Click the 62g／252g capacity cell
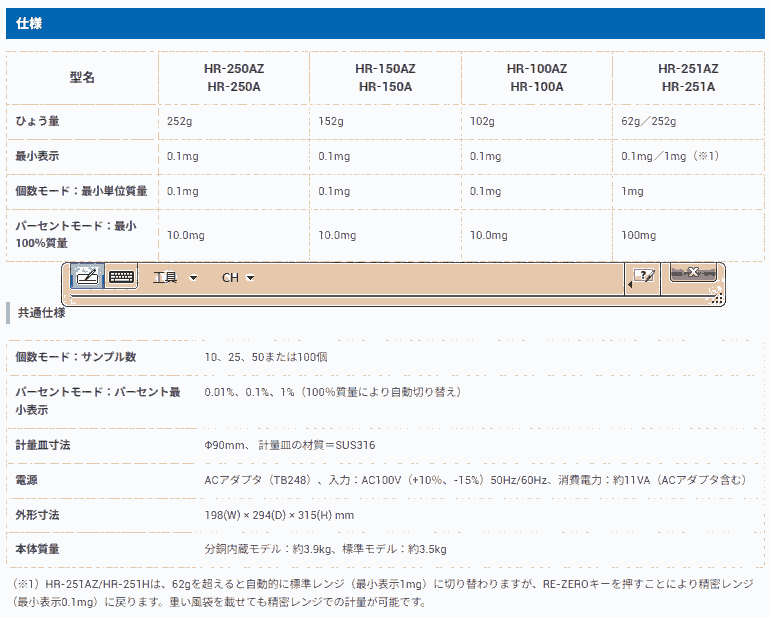The height and width of the screenshot is (618, 770). 649,121
